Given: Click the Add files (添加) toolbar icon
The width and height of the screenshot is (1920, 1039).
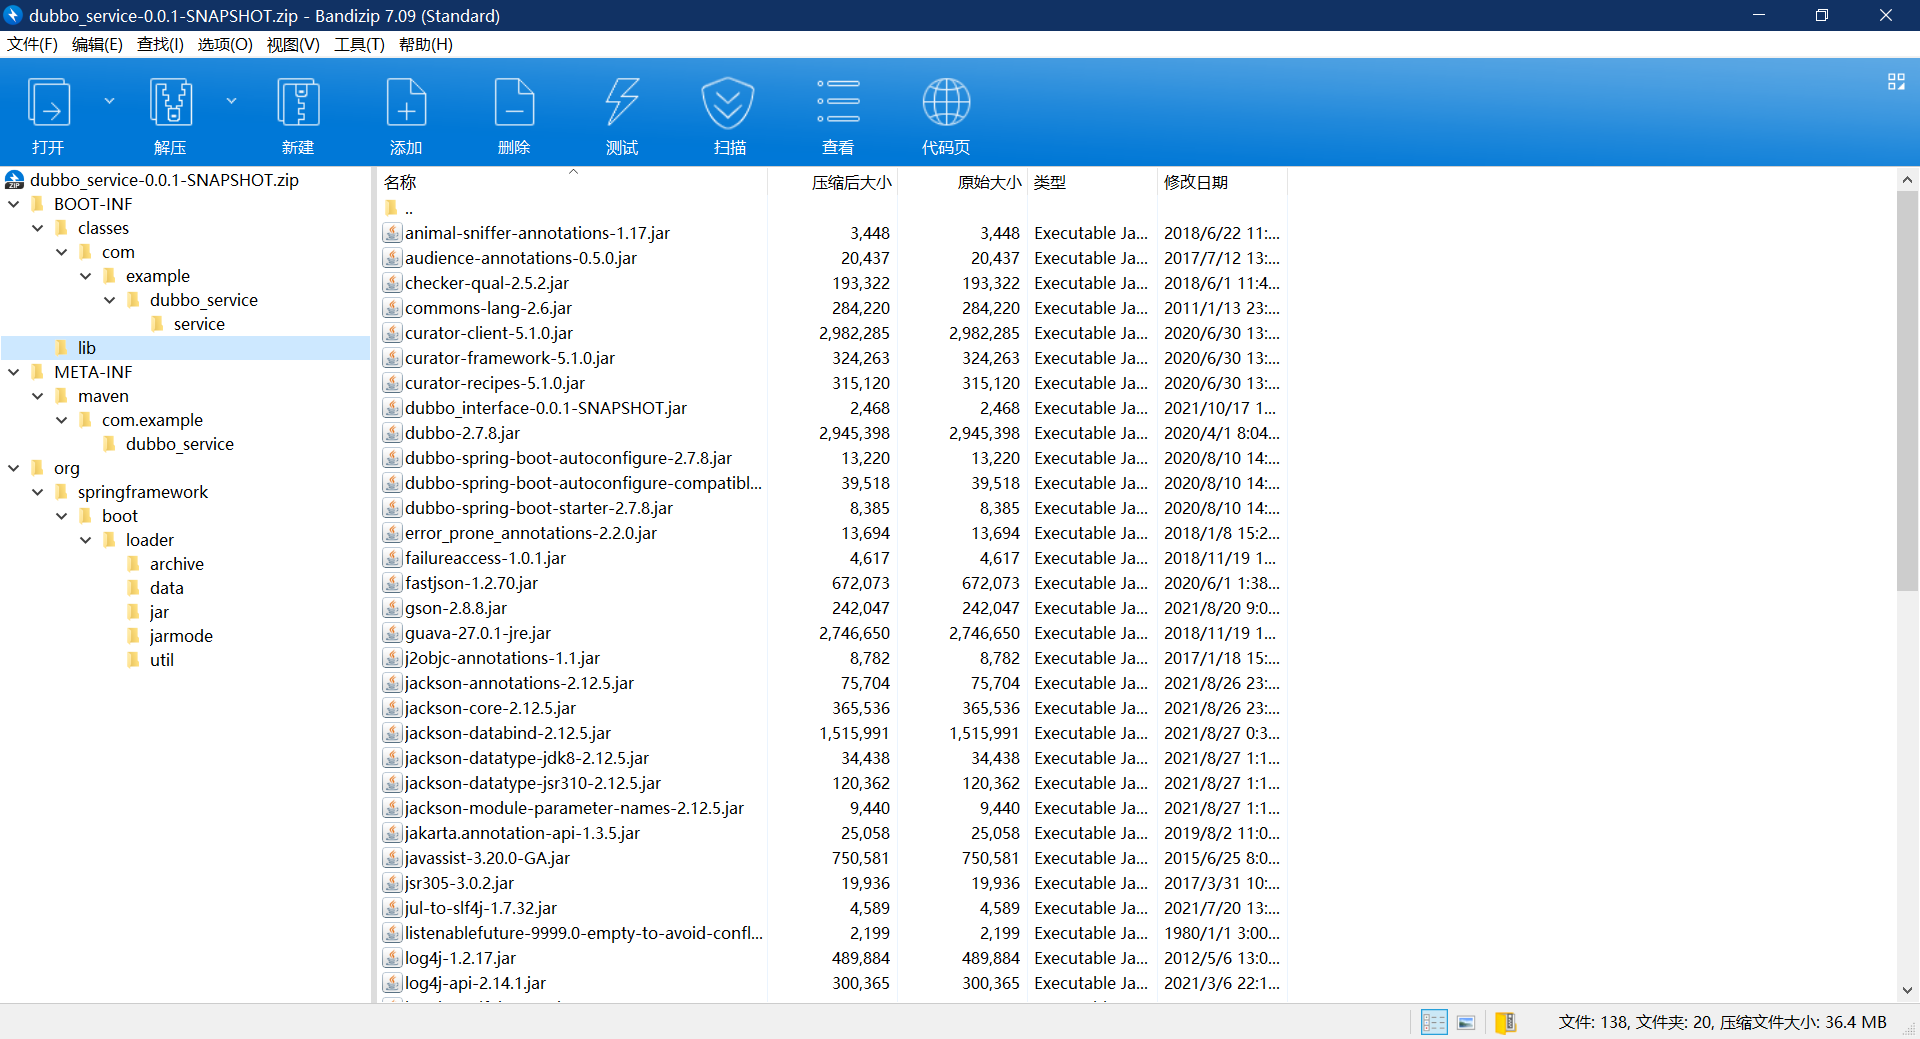Looking at the screenshot, I should coord(406,103).
